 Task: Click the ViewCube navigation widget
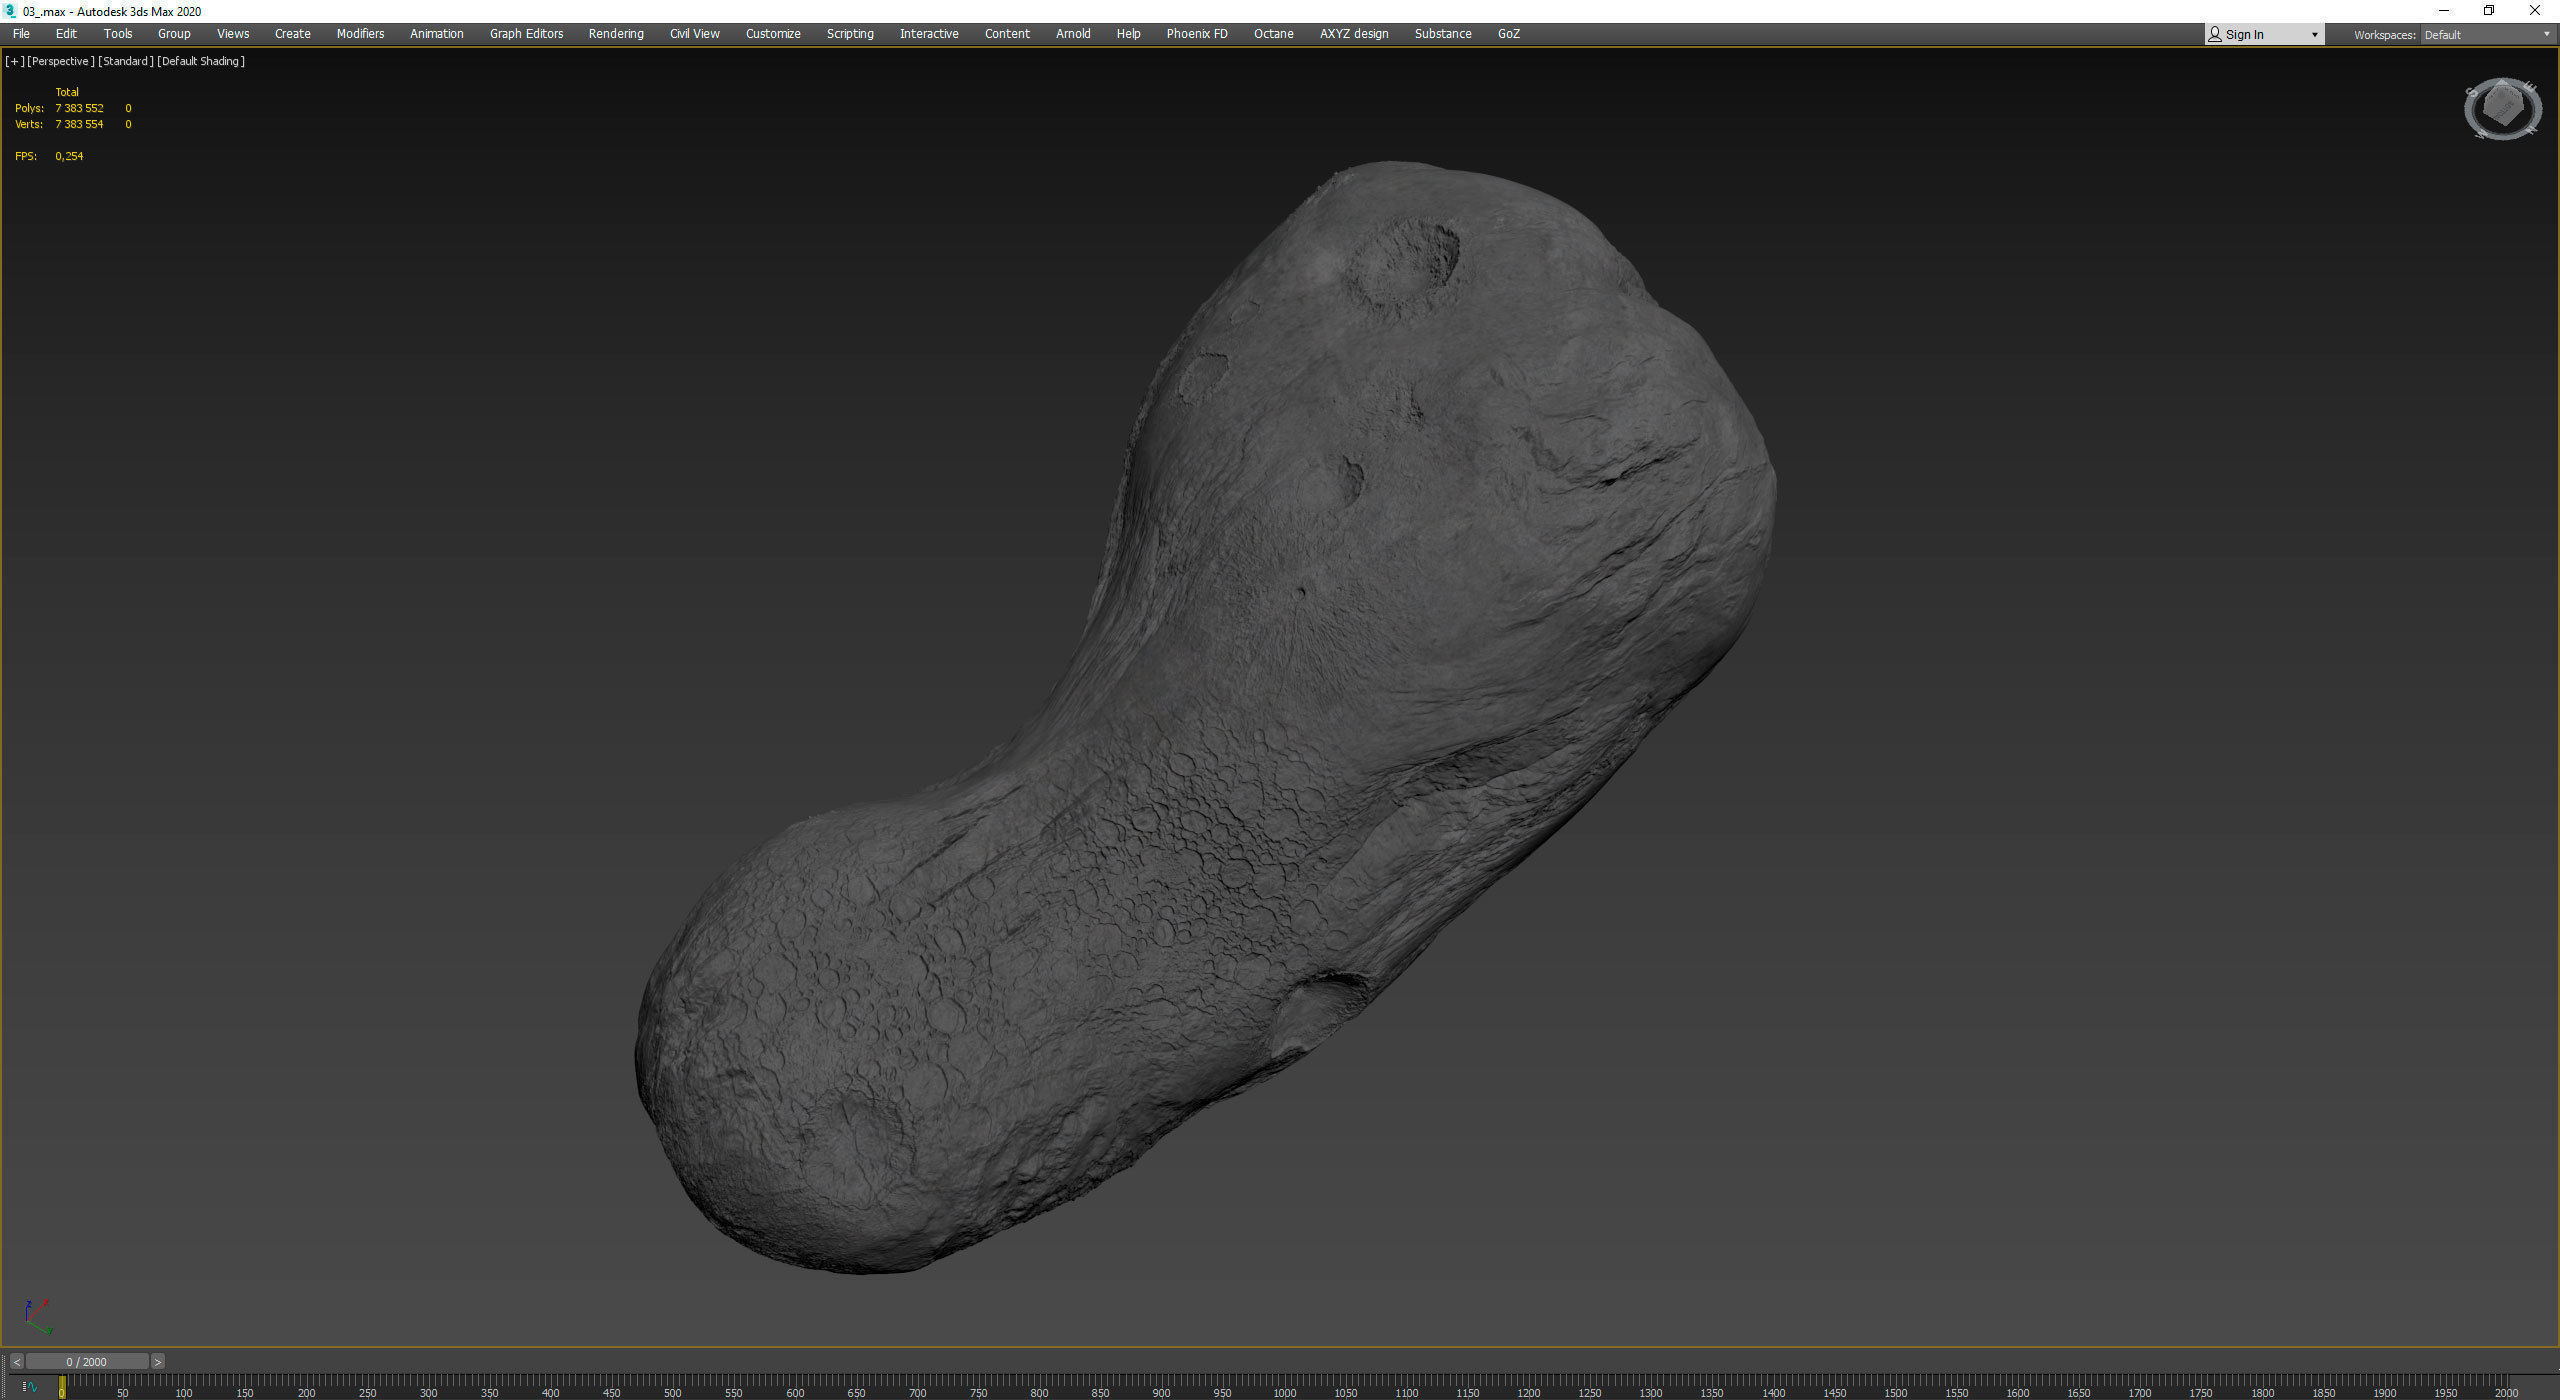2503,109
